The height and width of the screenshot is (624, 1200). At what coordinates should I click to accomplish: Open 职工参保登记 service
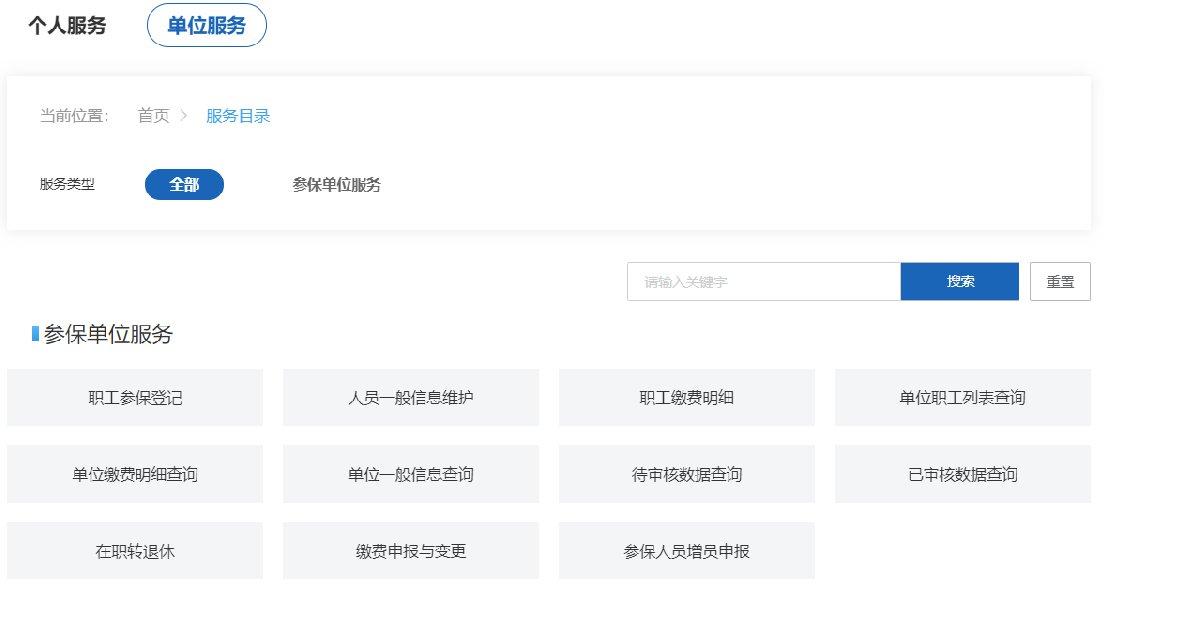click(x=135, y=398)
